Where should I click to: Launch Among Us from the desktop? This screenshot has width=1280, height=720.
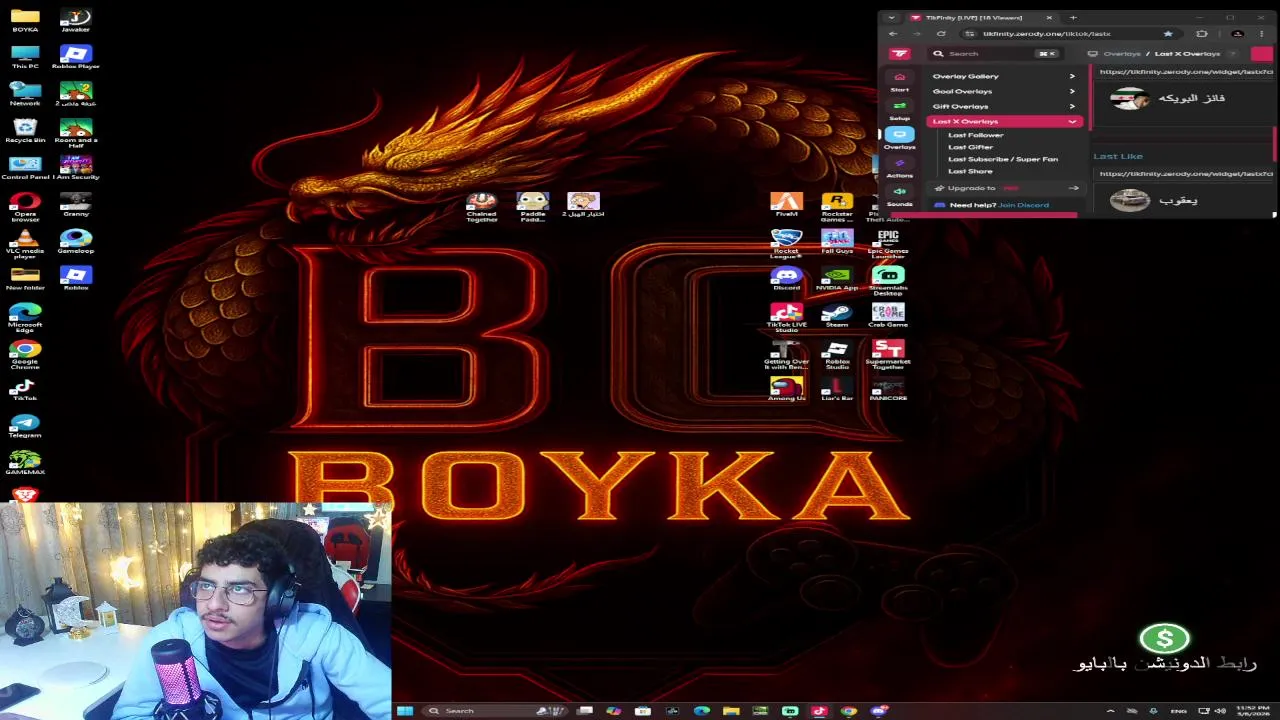786,390
